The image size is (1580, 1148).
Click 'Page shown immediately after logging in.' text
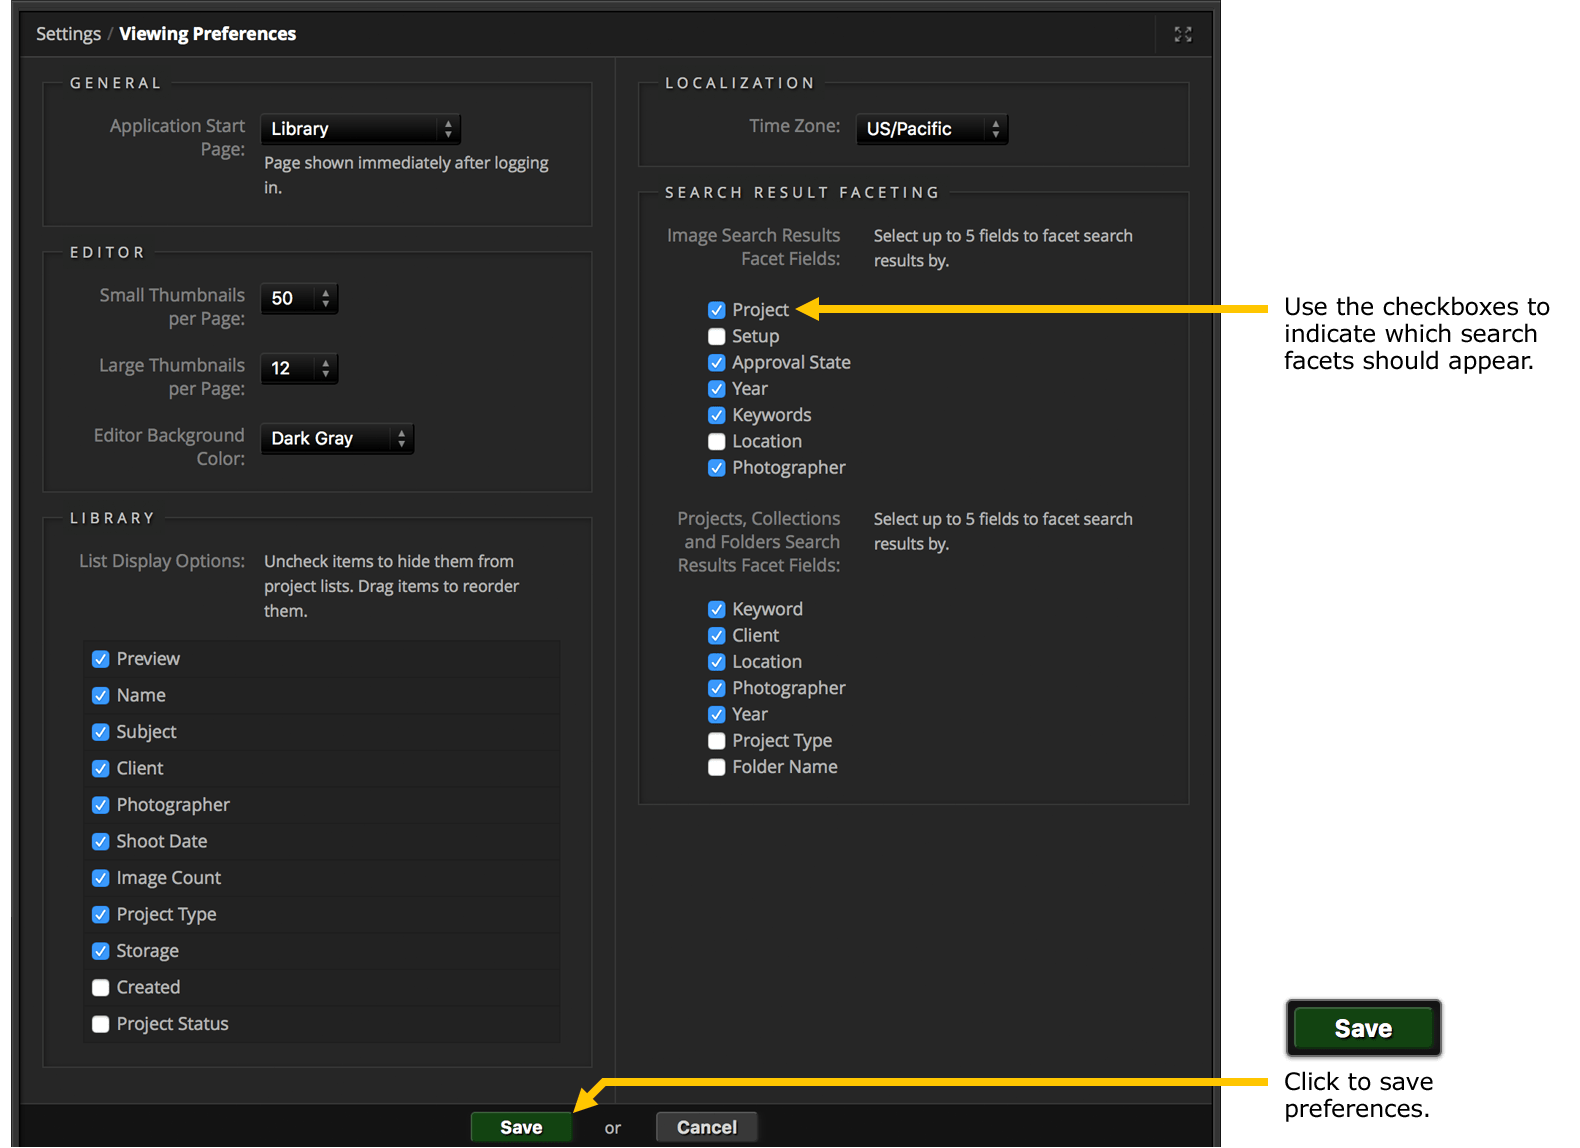point(406,175)
